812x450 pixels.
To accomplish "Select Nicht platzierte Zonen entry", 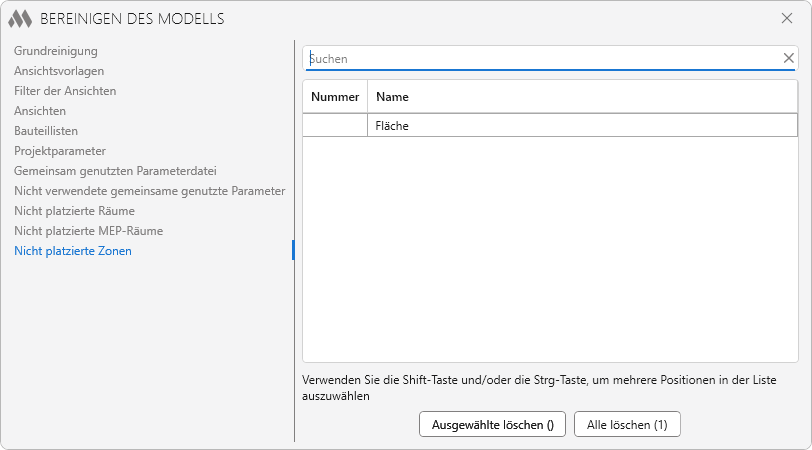I will [x=73, y=251].
